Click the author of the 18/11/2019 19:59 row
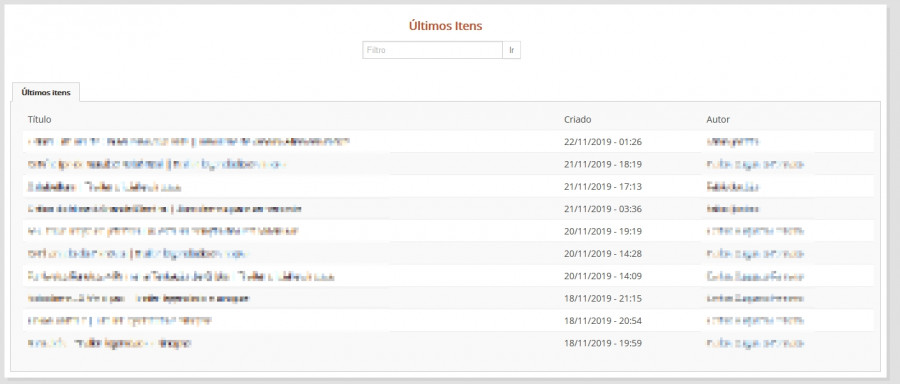 (755, 343)
